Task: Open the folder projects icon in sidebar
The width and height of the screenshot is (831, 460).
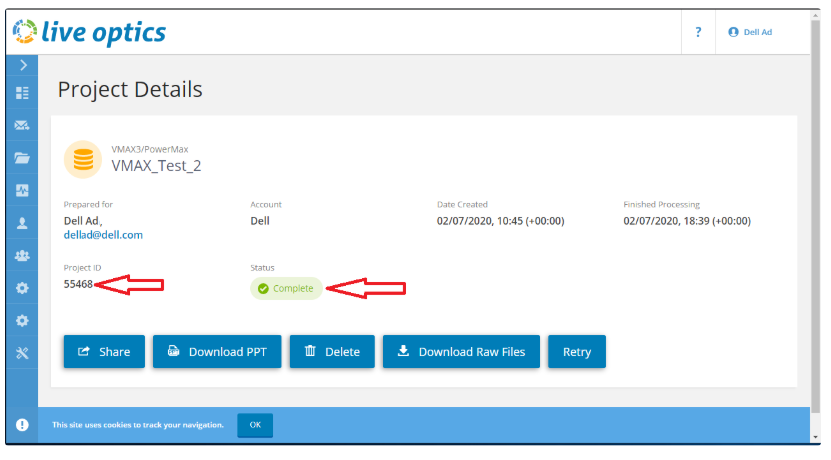Action: [x=22, y=158]
